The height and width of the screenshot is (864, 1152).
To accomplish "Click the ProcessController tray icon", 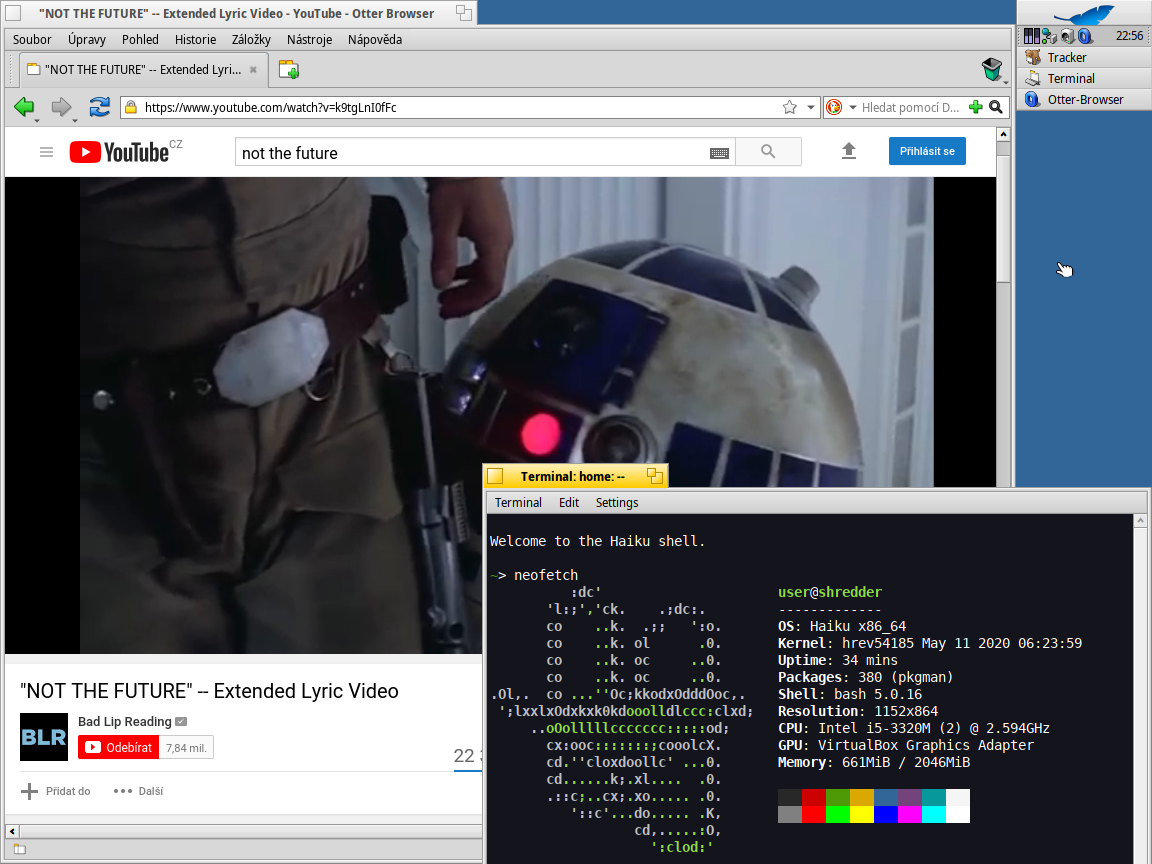I will tap(1032, 35).
